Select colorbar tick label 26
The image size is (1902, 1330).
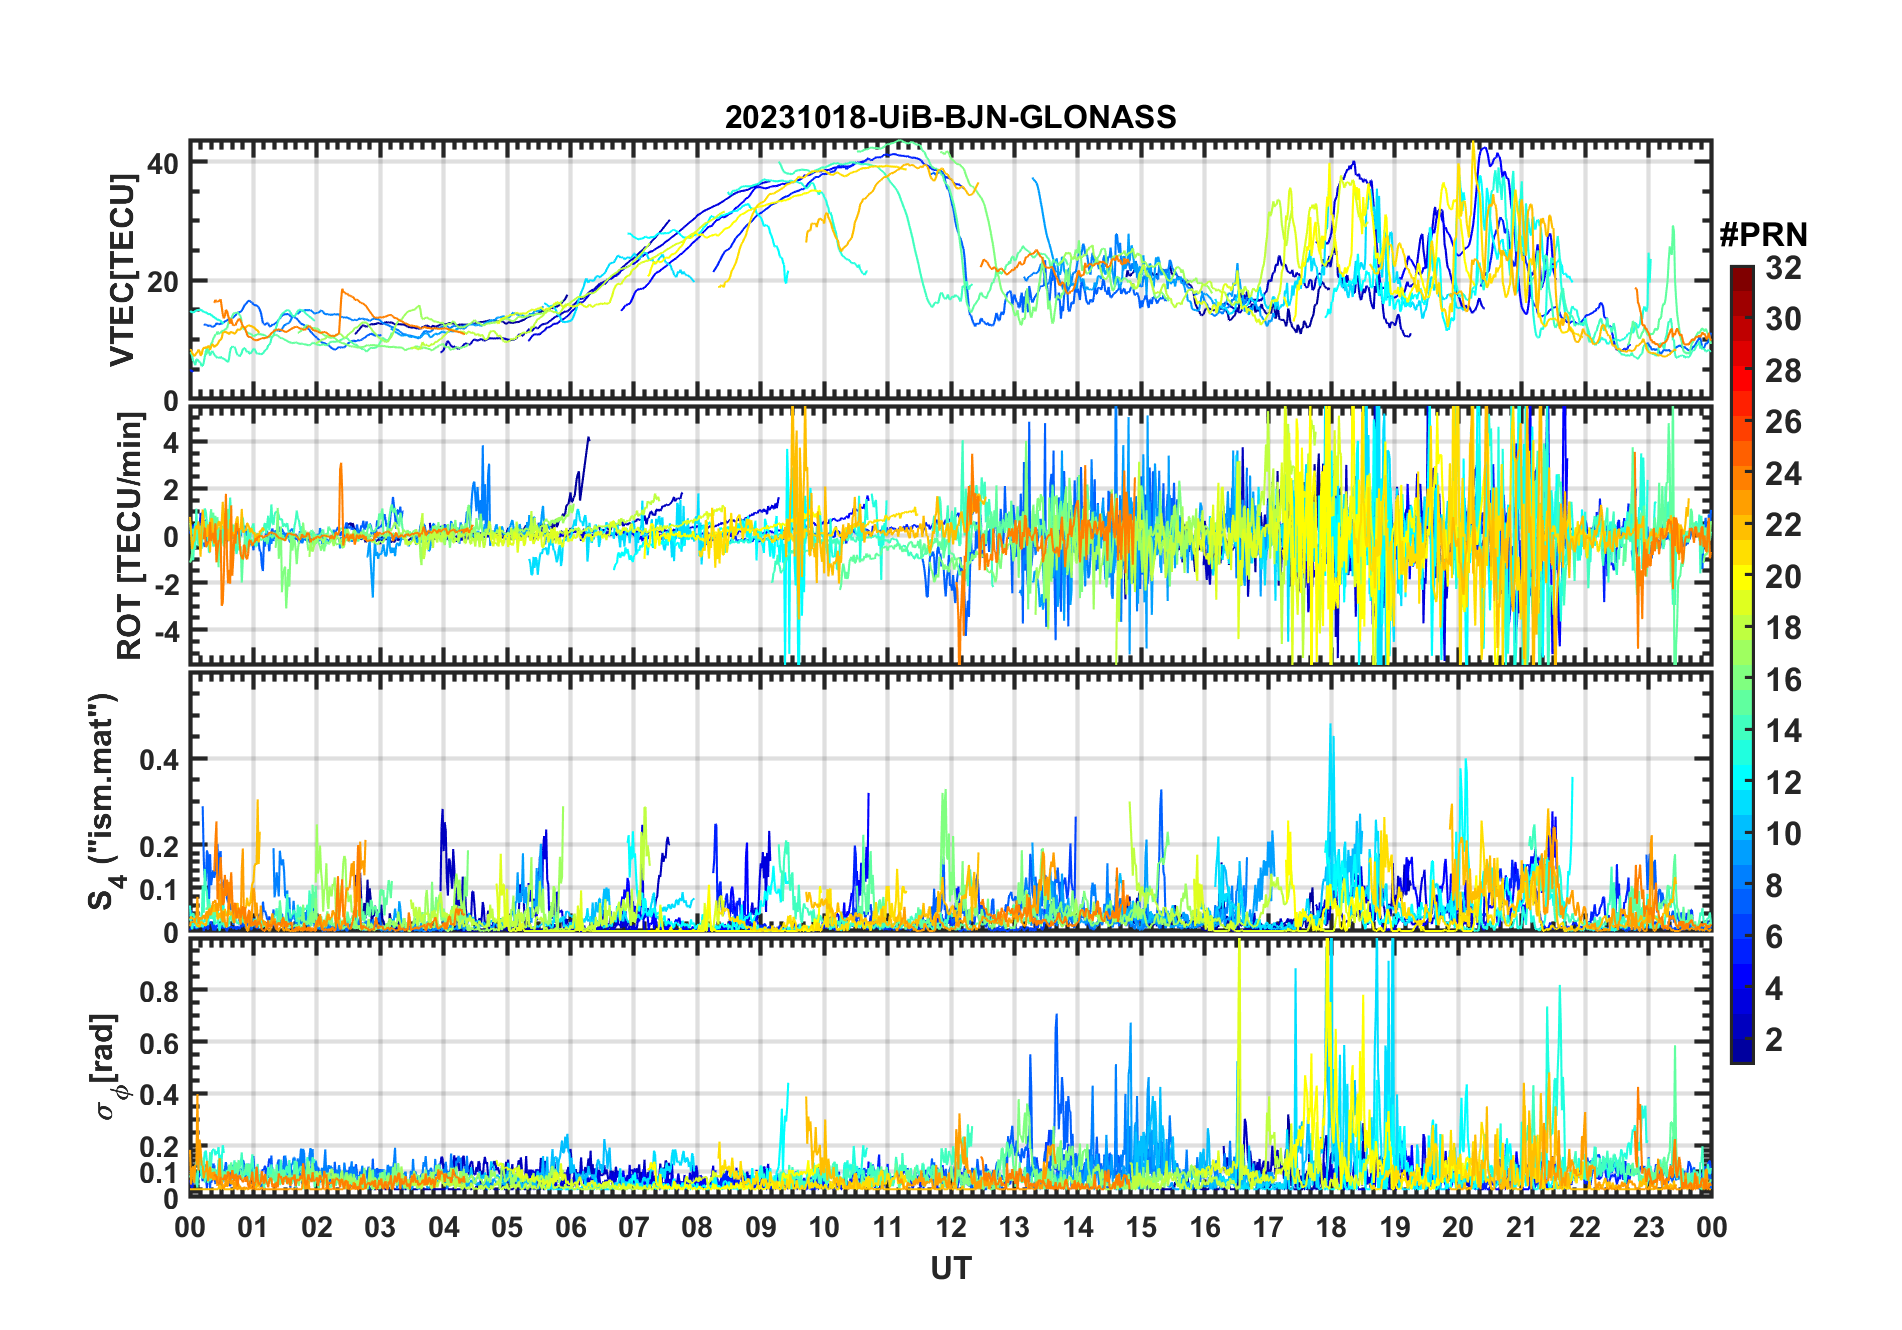coord(1783,422)
